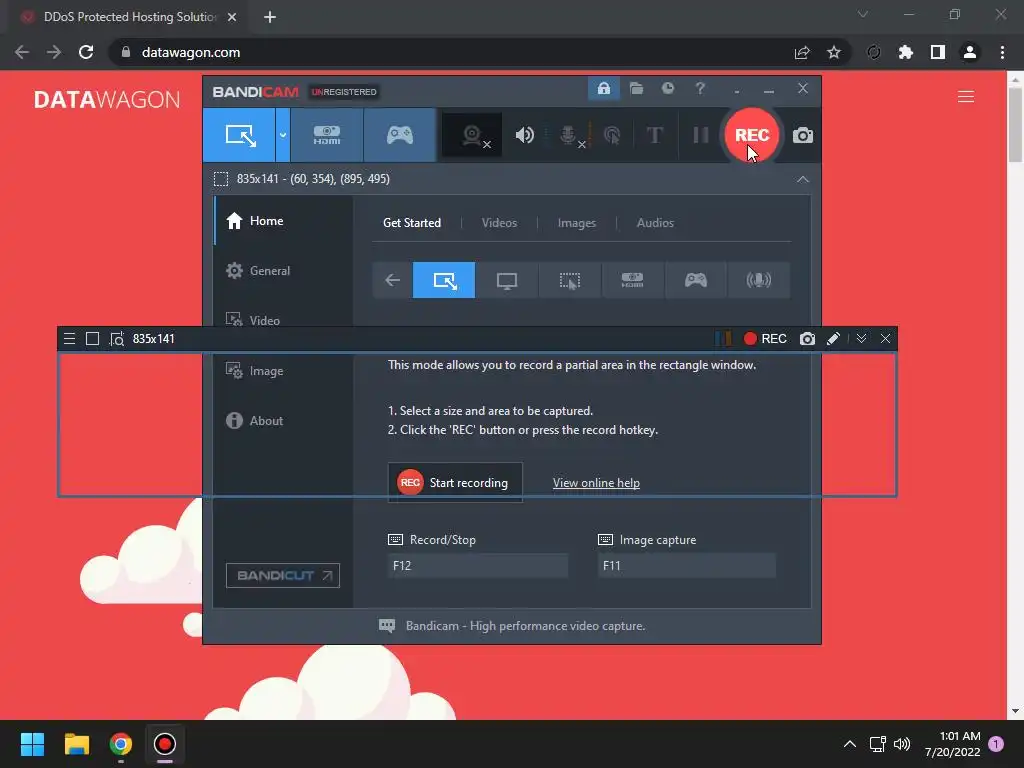Screen dimensions: 1024x768
Task: Switch to the Audios tab
Action: (655, 223)
